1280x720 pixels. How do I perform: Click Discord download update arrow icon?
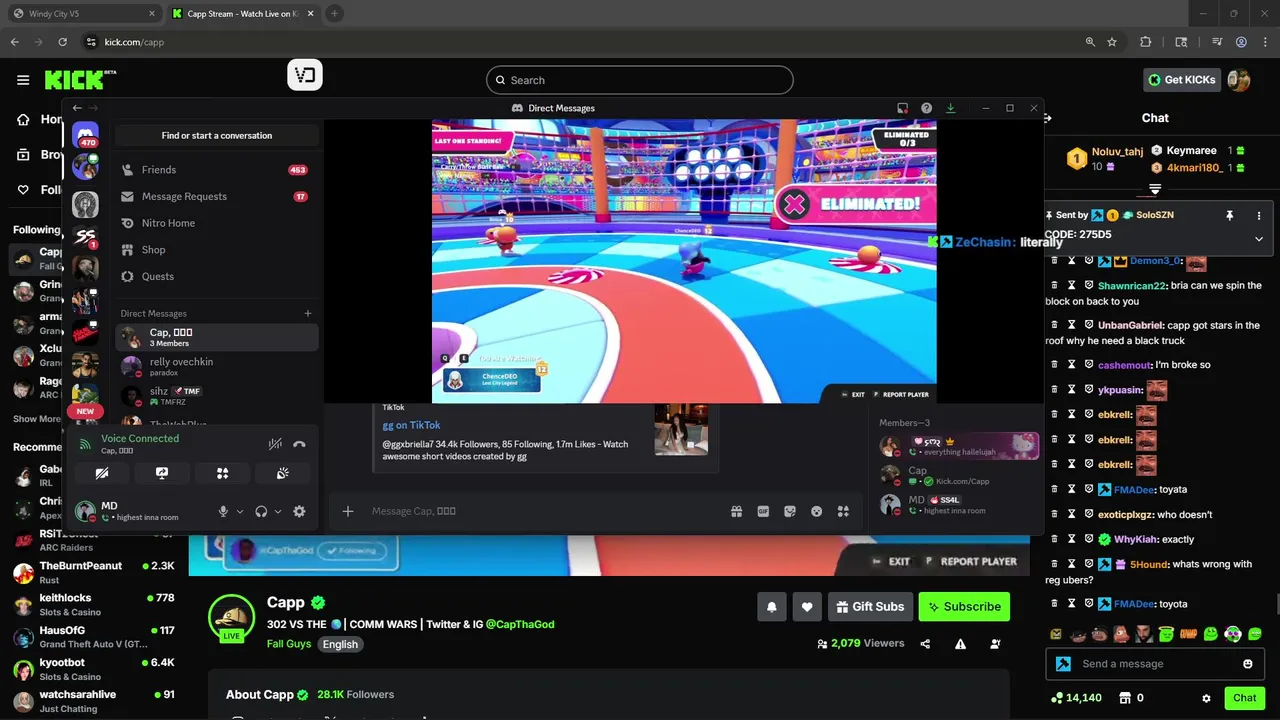click(x=951, y=108)
